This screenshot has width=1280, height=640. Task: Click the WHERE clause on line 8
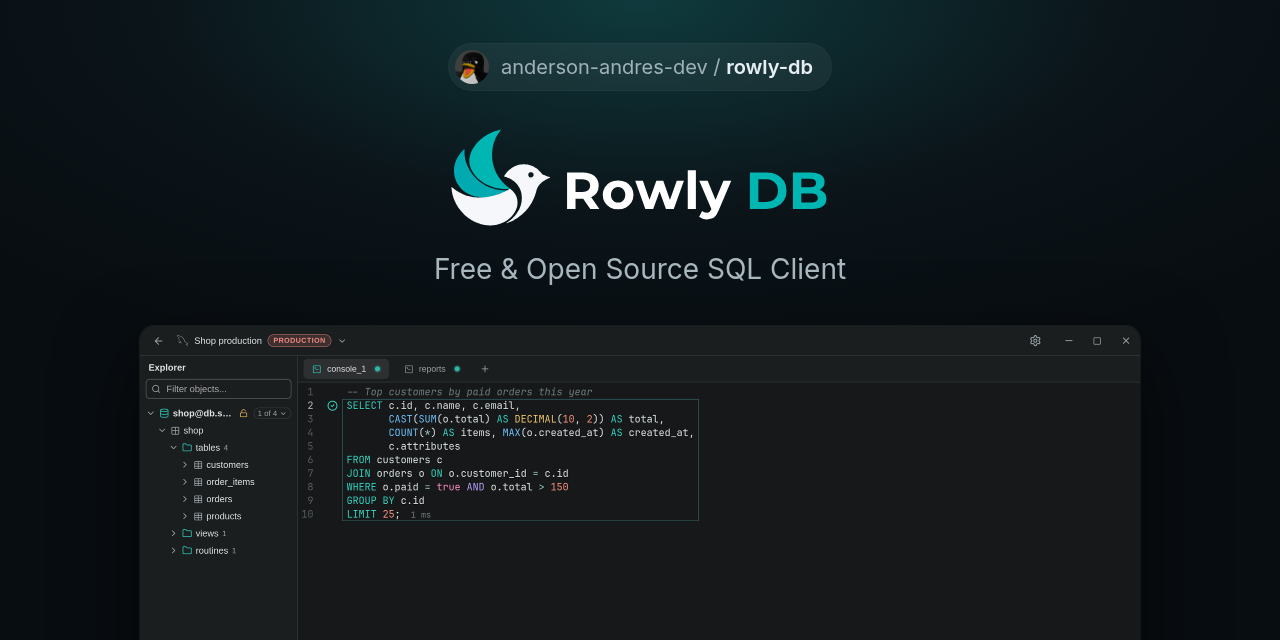(457, 487)
